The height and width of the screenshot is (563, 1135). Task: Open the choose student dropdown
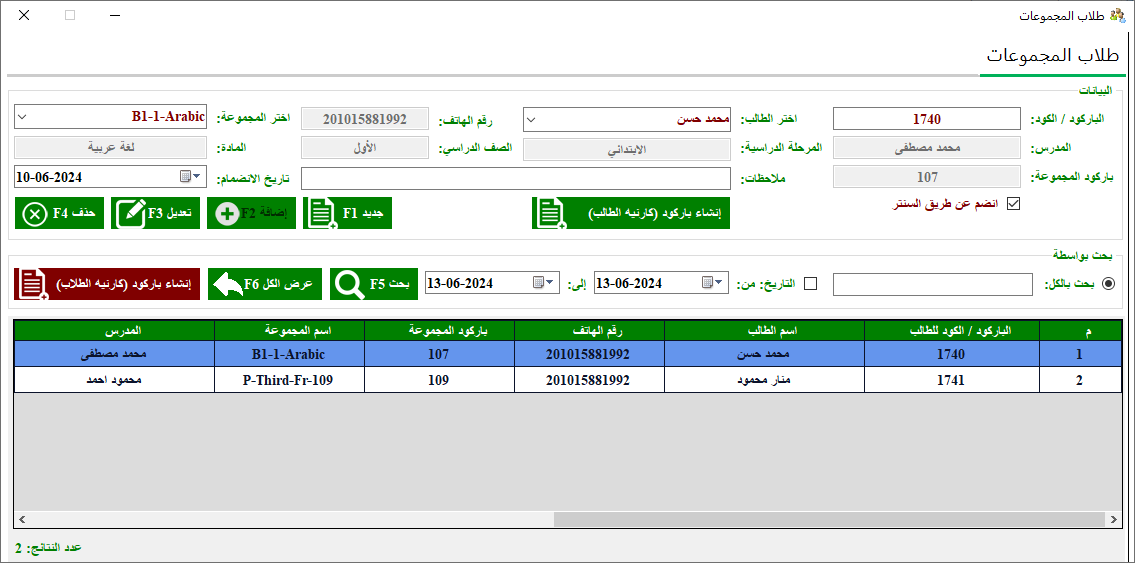coord(531,119)
